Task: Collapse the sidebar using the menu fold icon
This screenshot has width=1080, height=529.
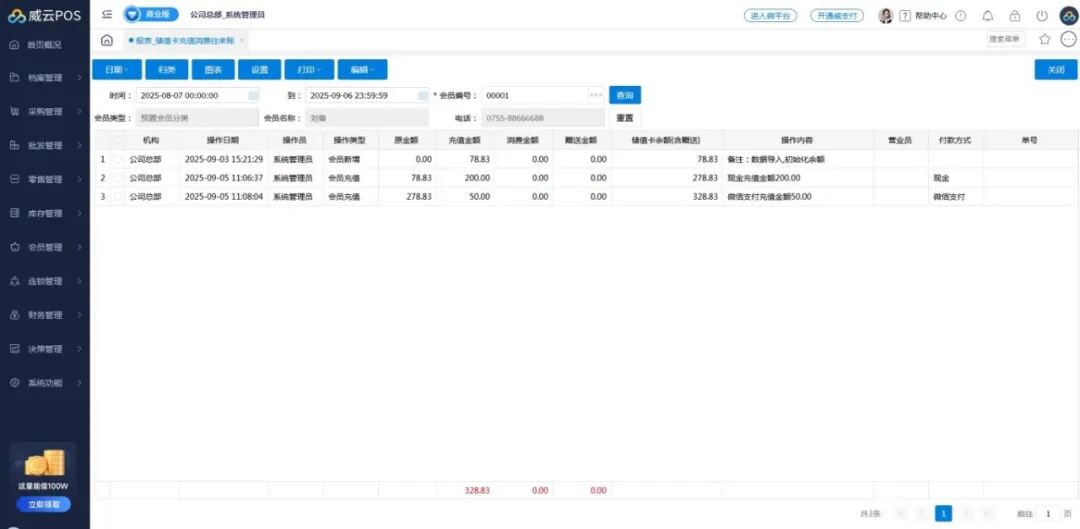Action: pyautogui.click(x=107, y=15)
